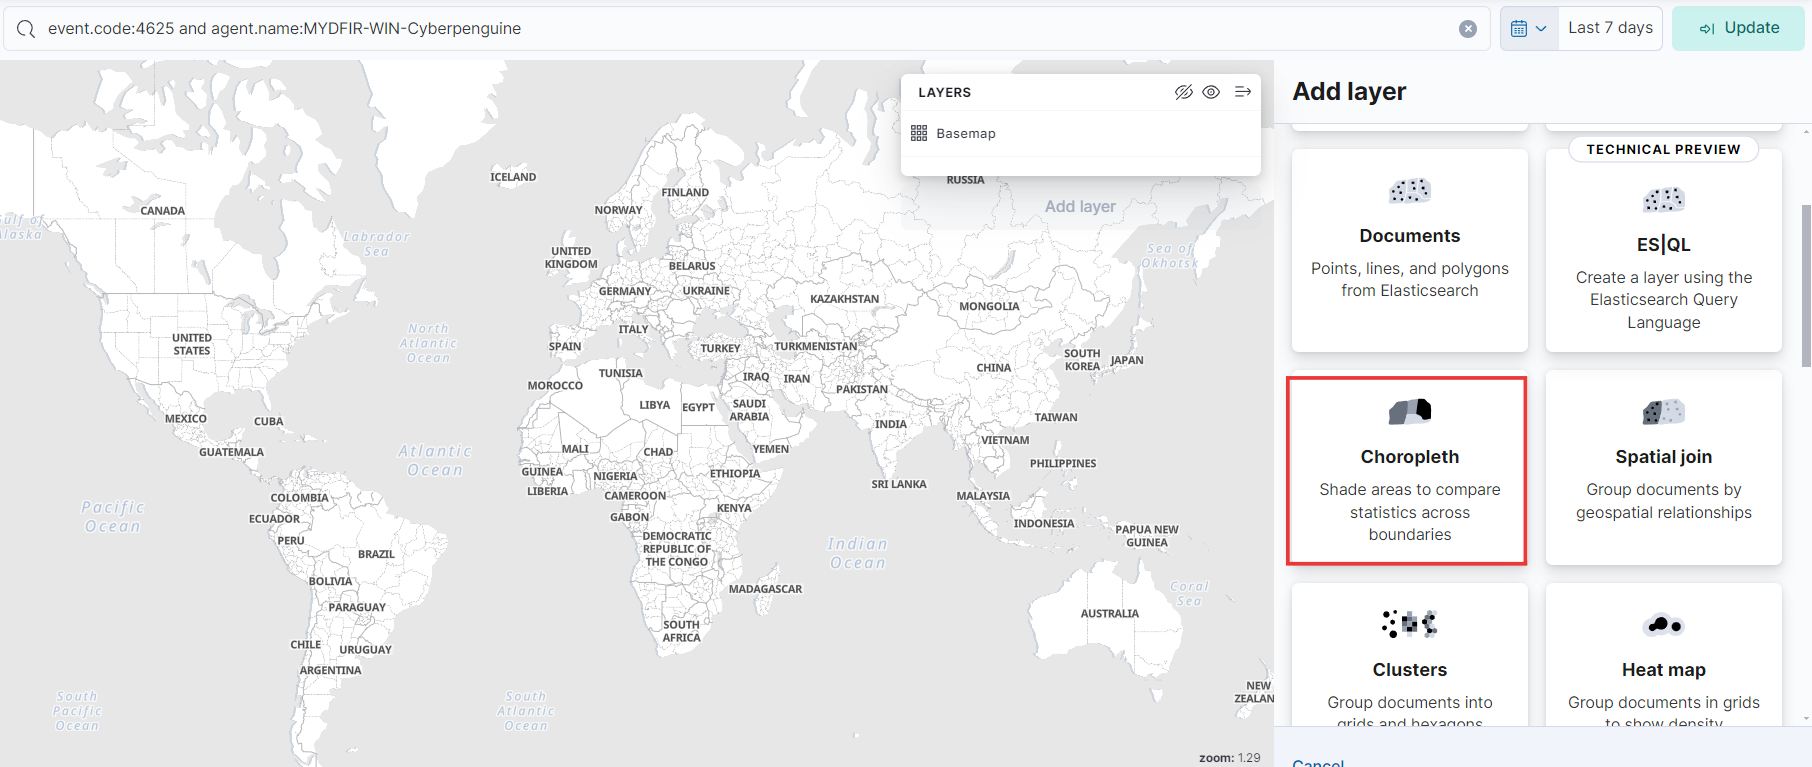Click the AUSTRALIA label on the map
Viewport: 1812px width, 767px height.
tap(1109, 614)
